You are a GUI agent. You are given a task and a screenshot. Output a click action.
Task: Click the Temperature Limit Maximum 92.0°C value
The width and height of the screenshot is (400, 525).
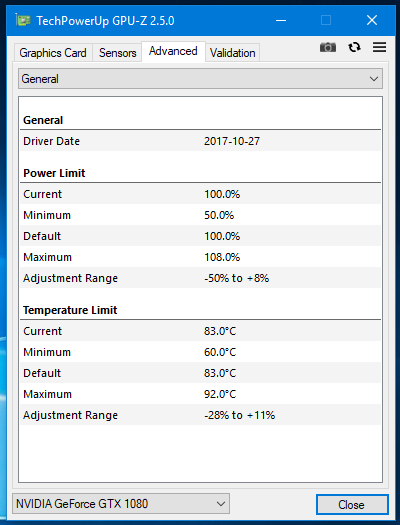(220, 394)
